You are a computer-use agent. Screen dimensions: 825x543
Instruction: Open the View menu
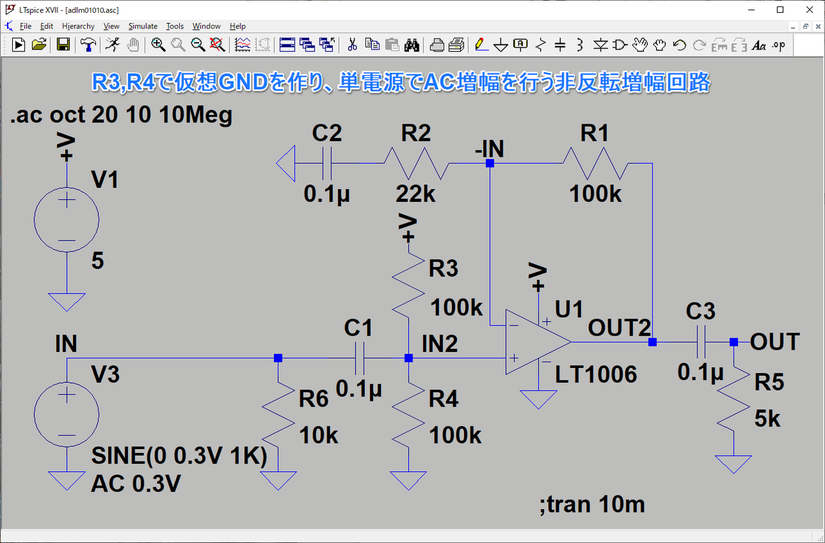(x=111, y=26)
